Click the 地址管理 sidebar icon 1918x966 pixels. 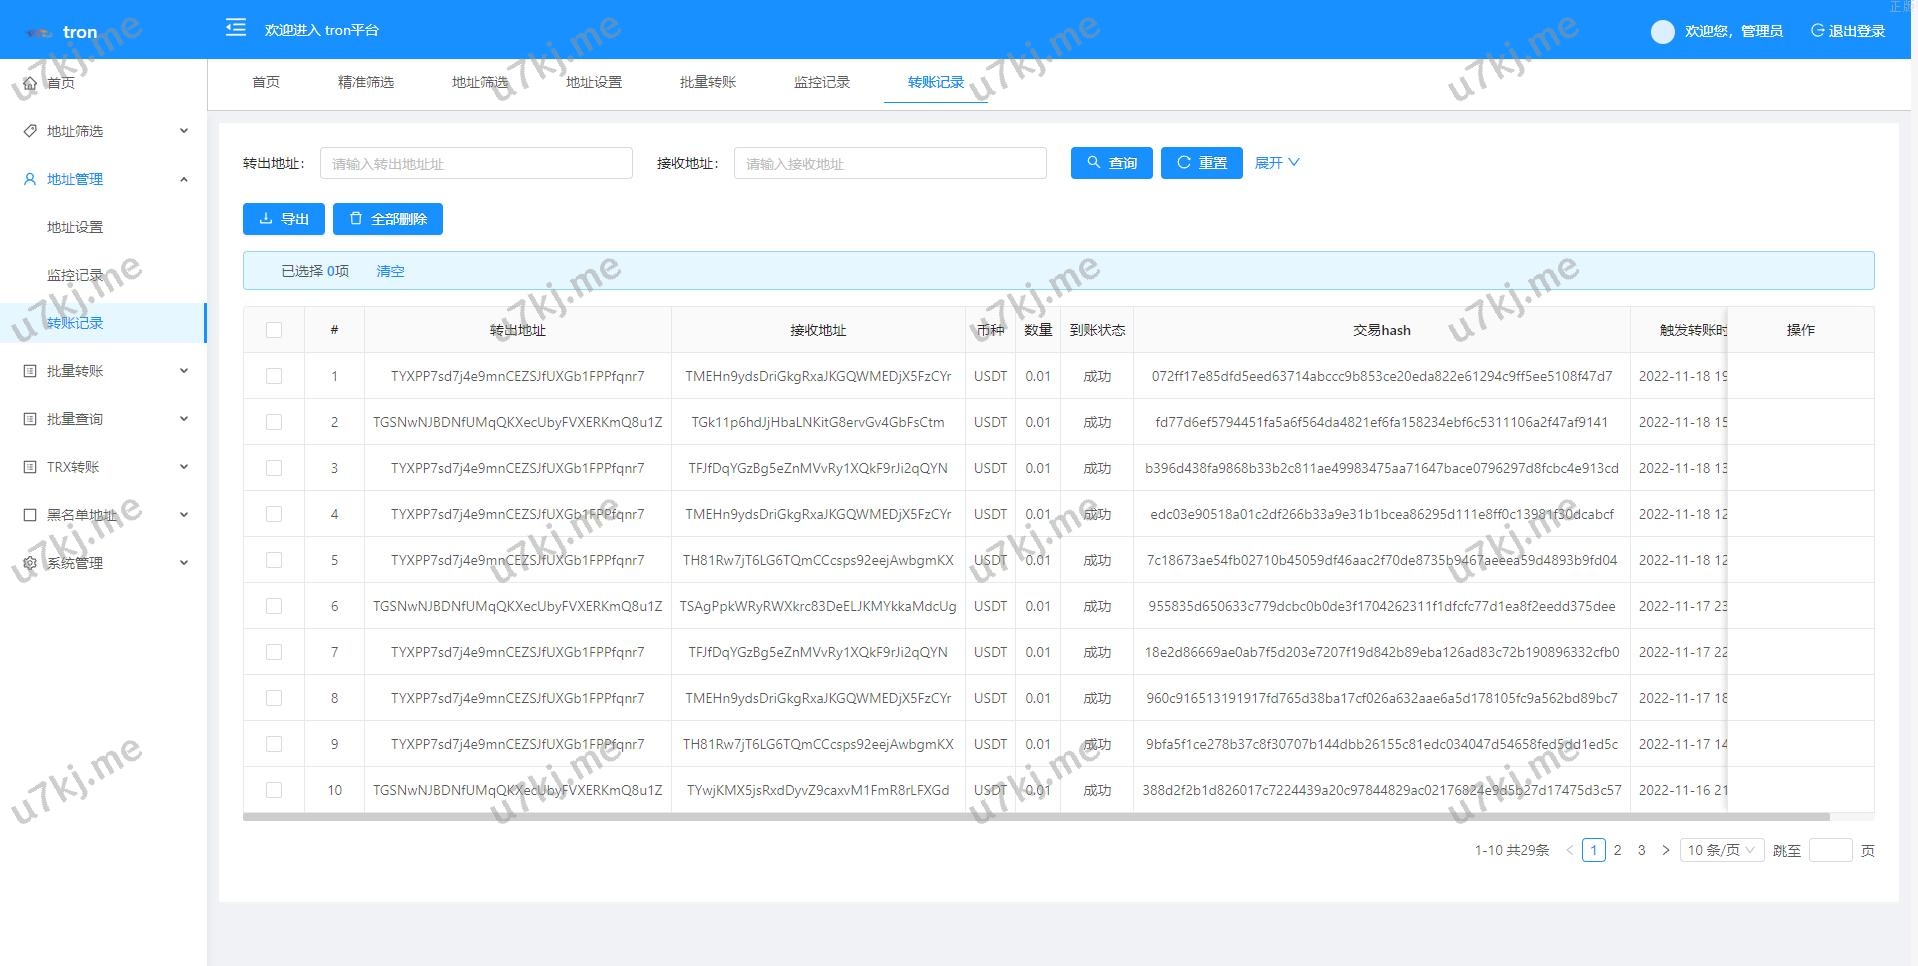(x=31, y=179)
